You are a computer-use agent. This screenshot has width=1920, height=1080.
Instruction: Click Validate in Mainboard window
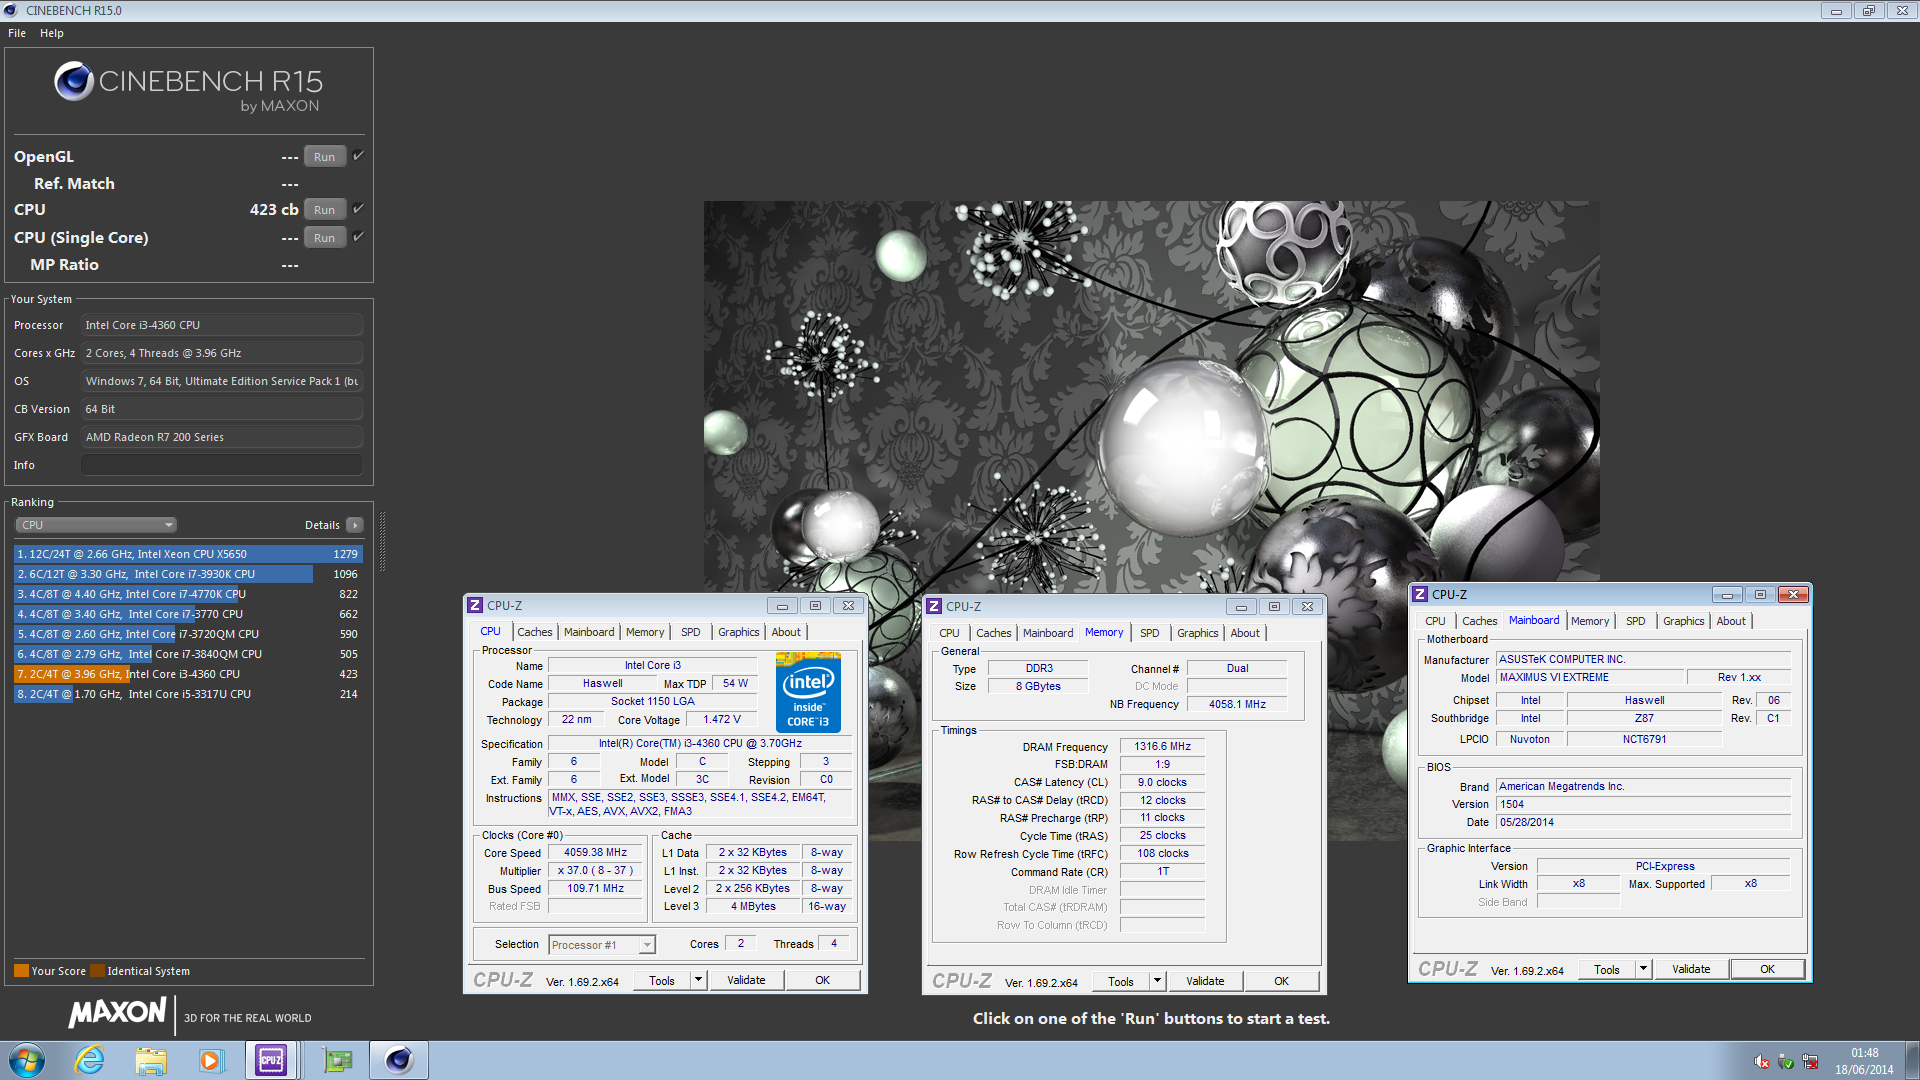(x=1691, y=969)
